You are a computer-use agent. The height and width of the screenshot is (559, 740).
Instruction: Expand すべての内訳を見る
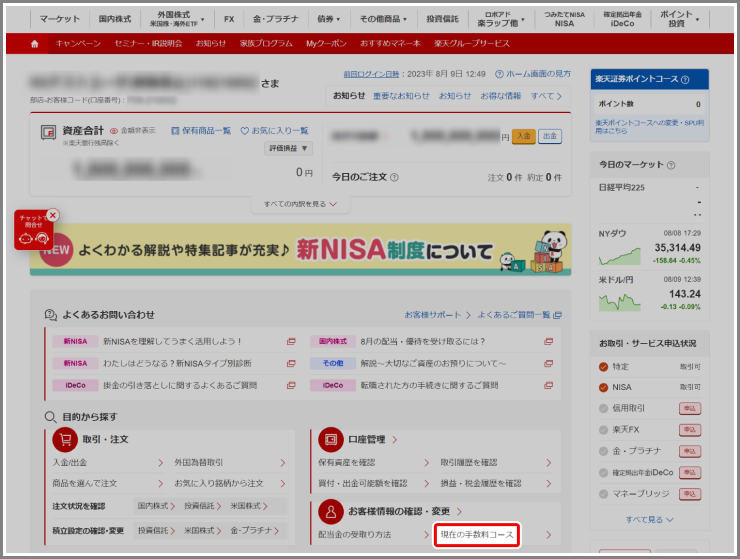[300, 204]
